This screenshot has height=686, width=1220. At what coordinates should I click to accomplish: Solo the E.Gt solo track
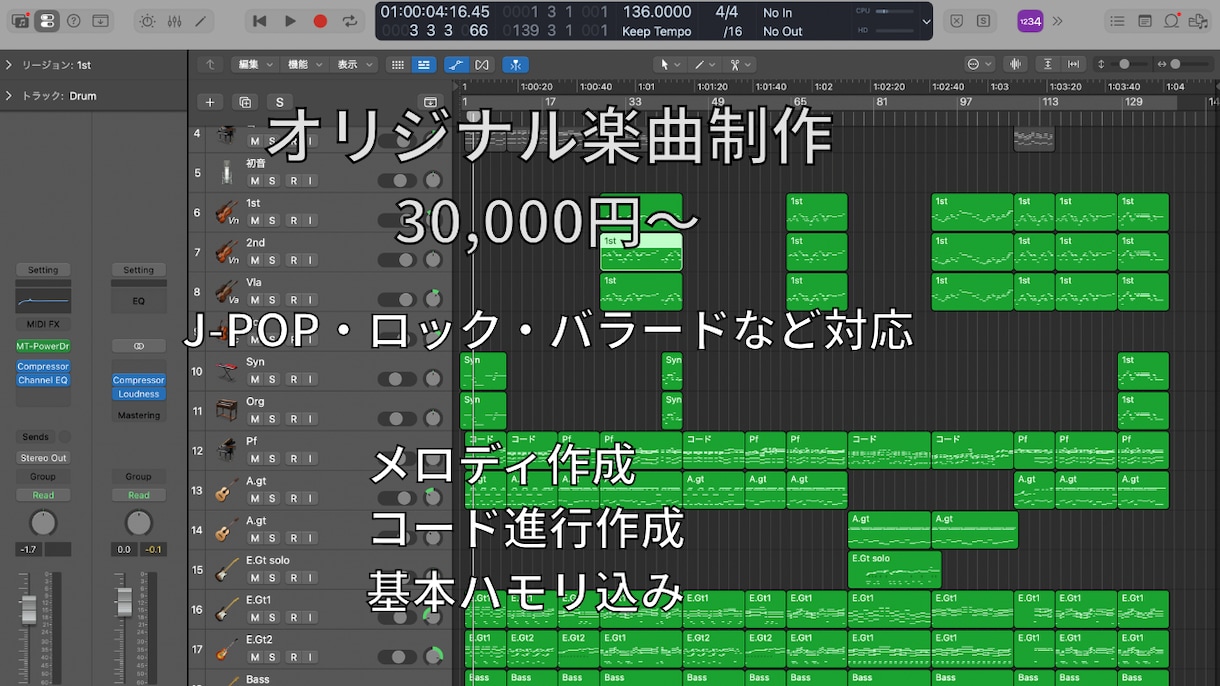tap(272, 578)
